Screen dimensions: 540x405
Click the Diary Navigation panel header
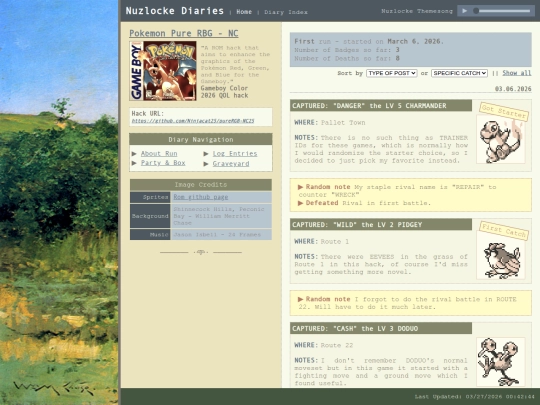201,139
